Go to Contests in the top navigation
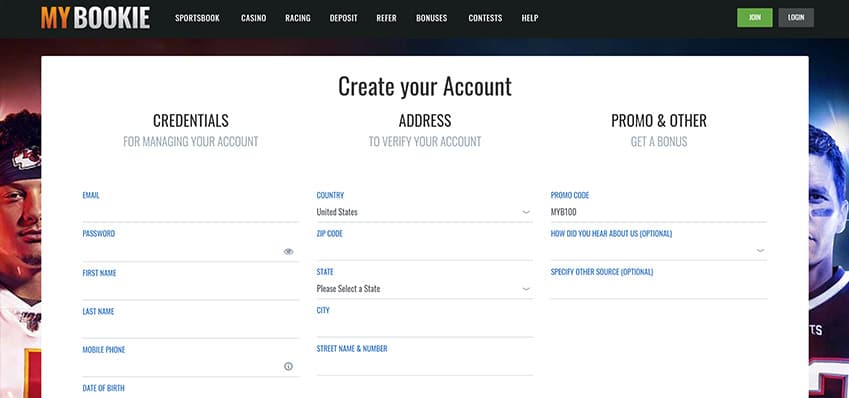Viewport: 849px width, 398px height. tap(485, 18)
